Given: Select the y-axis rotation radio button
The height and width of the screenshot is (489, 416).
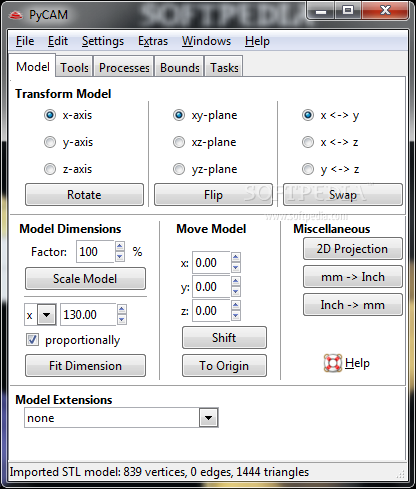Looking at the screenshot, I should pyautogui.click(x=50, y=142).
